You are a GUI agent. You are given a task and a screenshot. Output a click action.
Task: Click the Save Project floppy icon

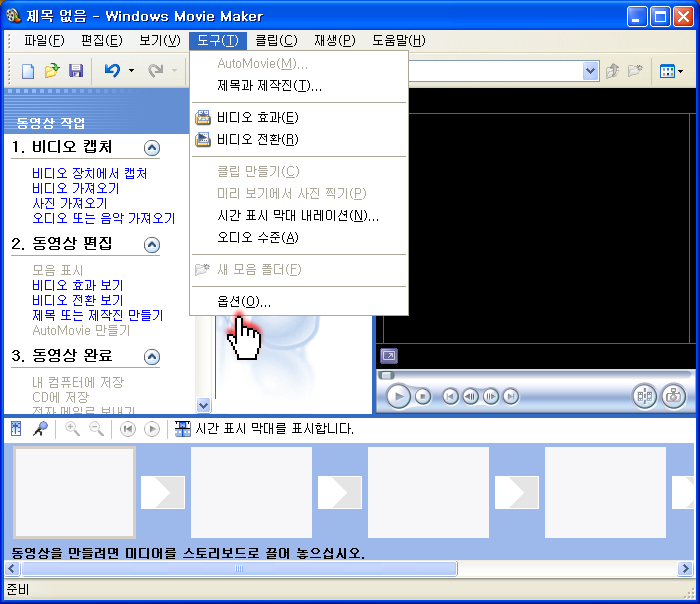coord(76,71)
